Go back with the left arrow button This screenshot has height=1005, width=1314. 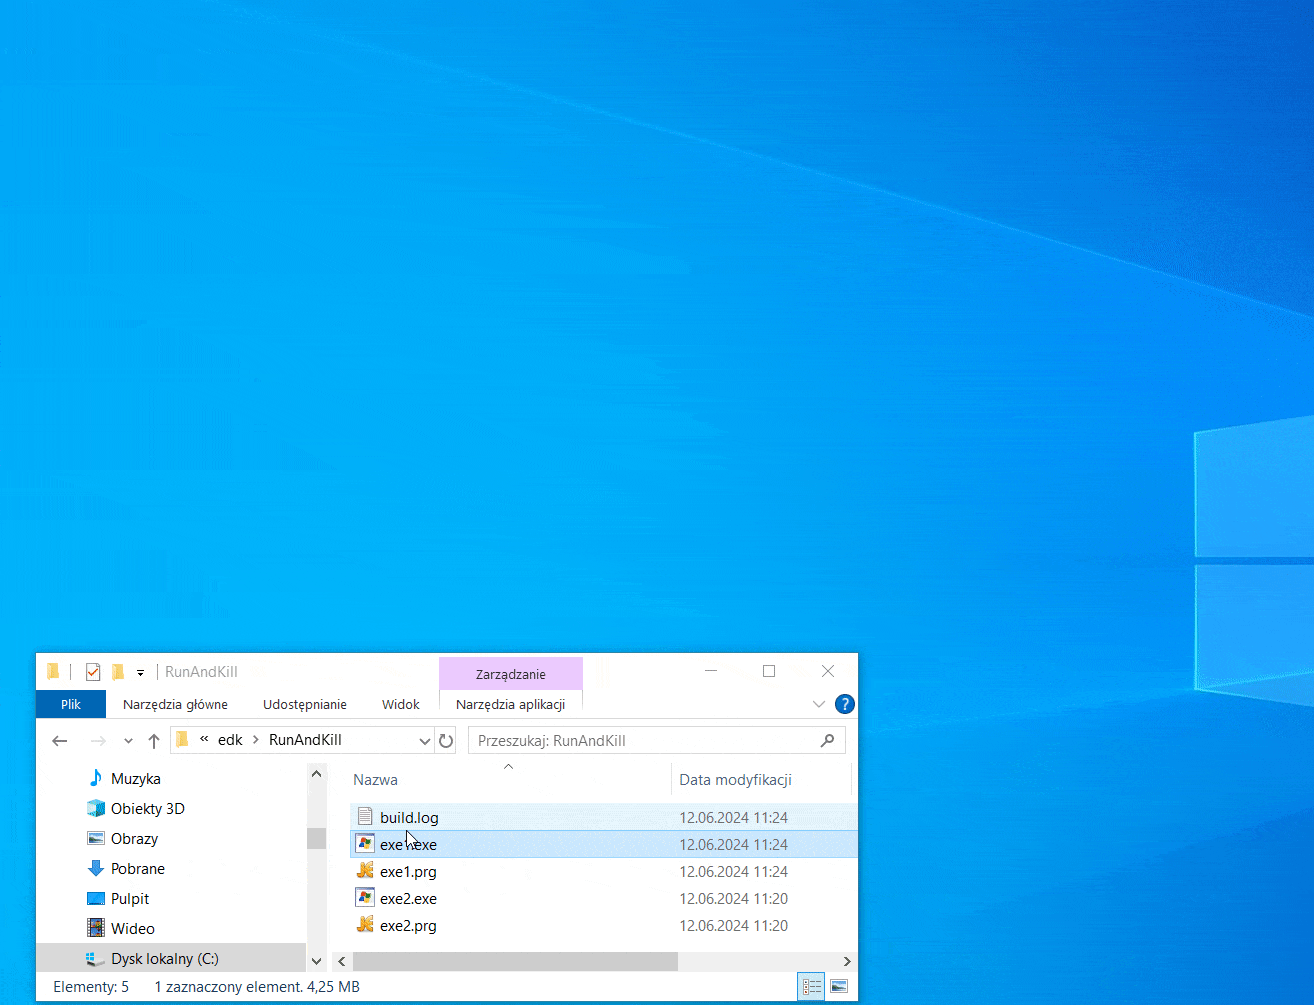[x=60, y=741]
